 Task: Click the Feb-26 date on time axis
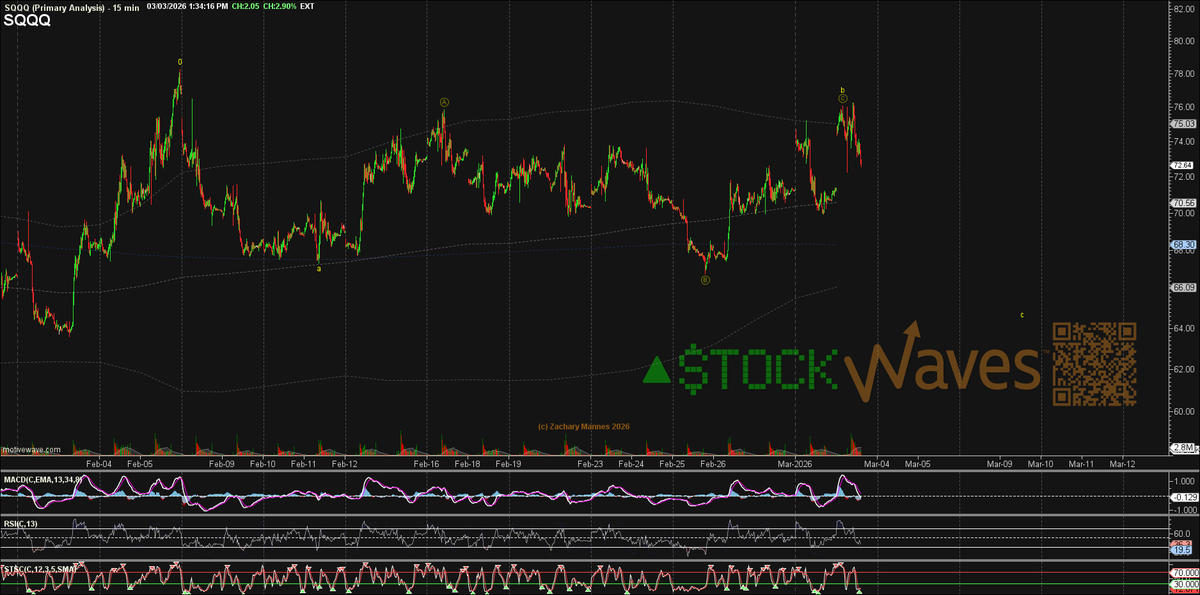click(x=713, y=464)
